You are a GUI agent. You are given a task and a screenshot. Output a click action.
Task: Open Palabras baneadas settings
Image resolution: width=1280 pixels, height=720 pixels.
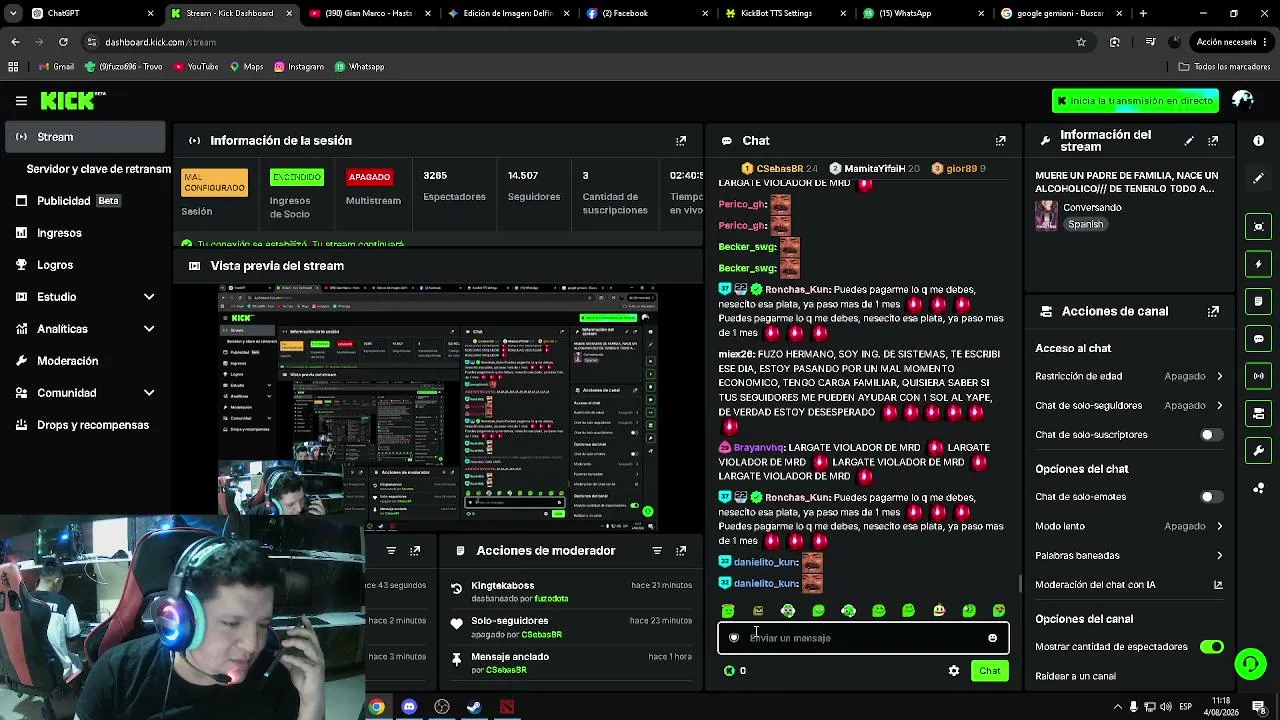[1130, 556]
